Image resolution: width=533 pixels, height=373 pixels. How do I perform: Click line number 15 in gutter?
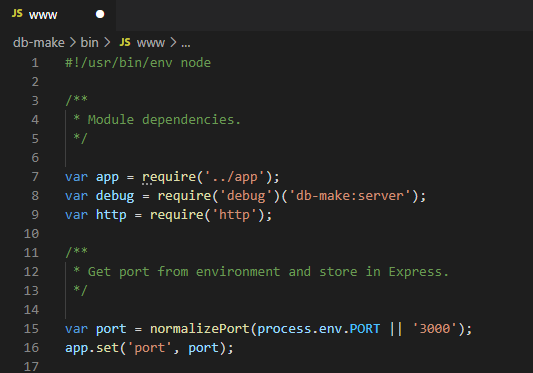pos(31,329)
